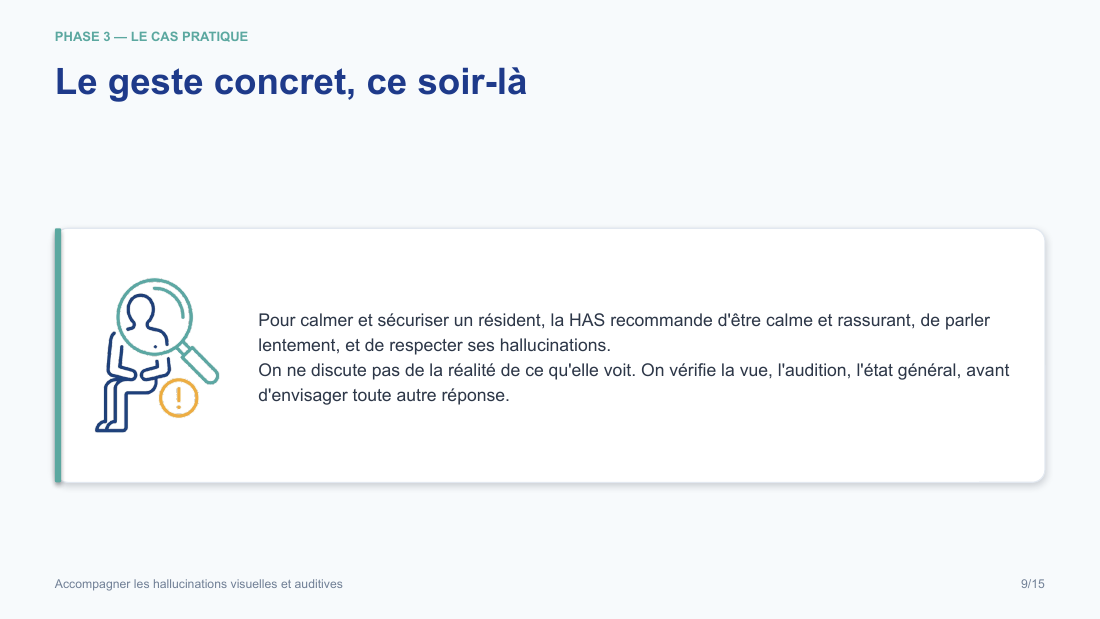Click the magnifying glass lens icon
Viewport: 1100px width, 619px height.
[154, 317]
